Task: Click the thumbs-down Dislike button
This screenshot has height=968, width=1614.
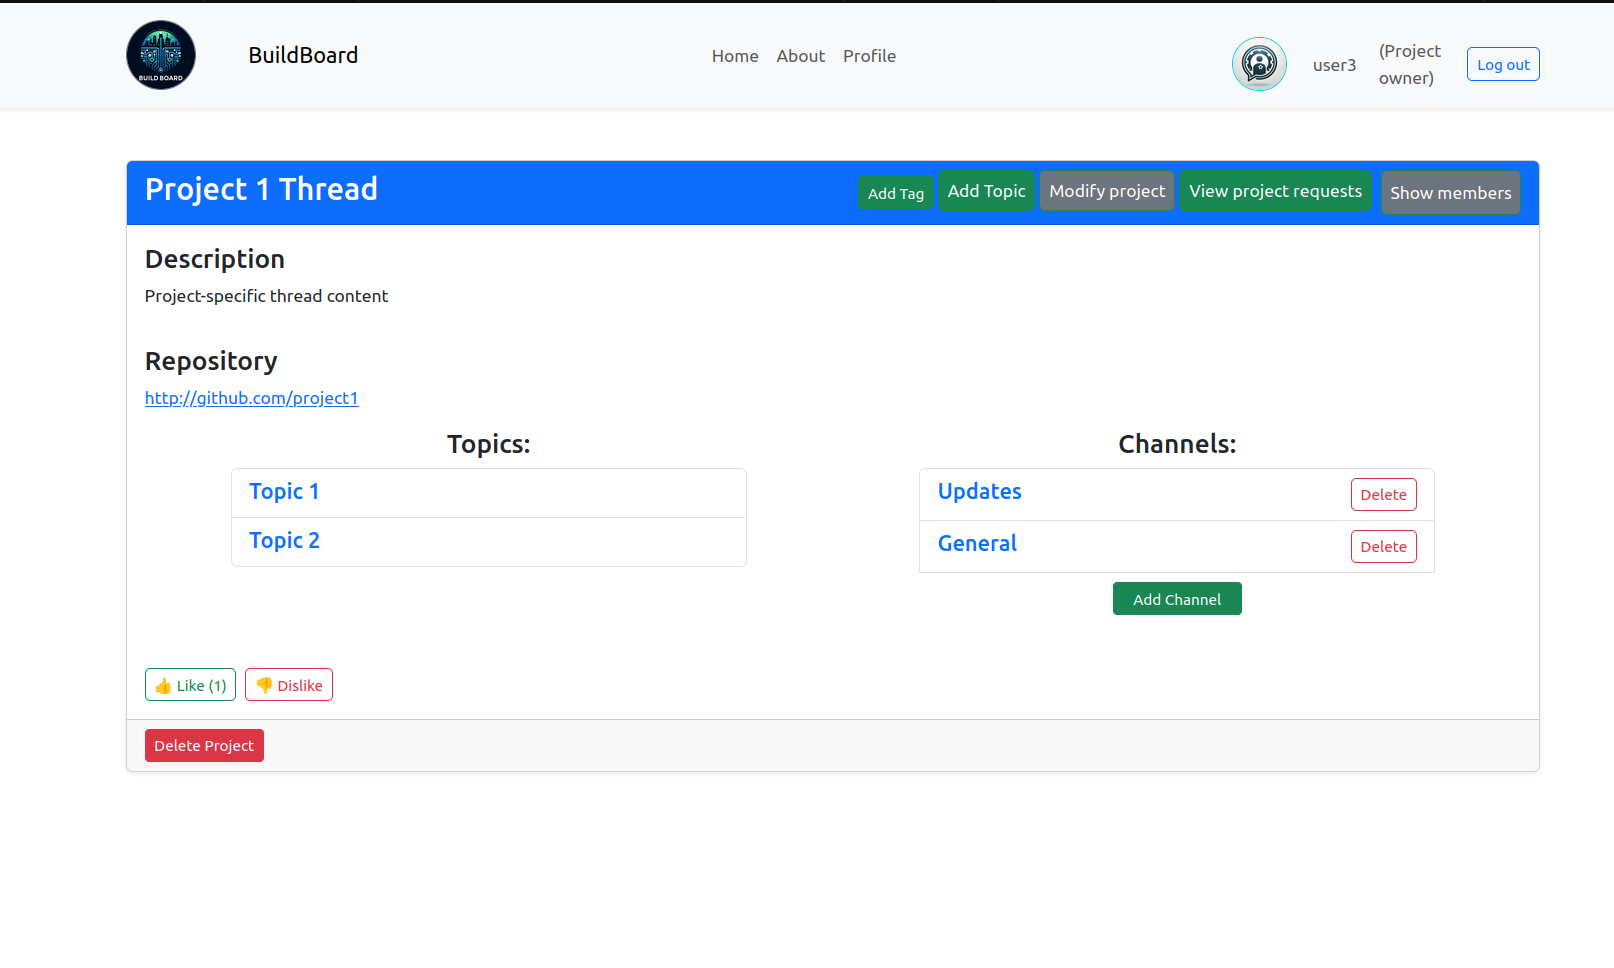Action: pyautogui.click(x=289, y=685)
